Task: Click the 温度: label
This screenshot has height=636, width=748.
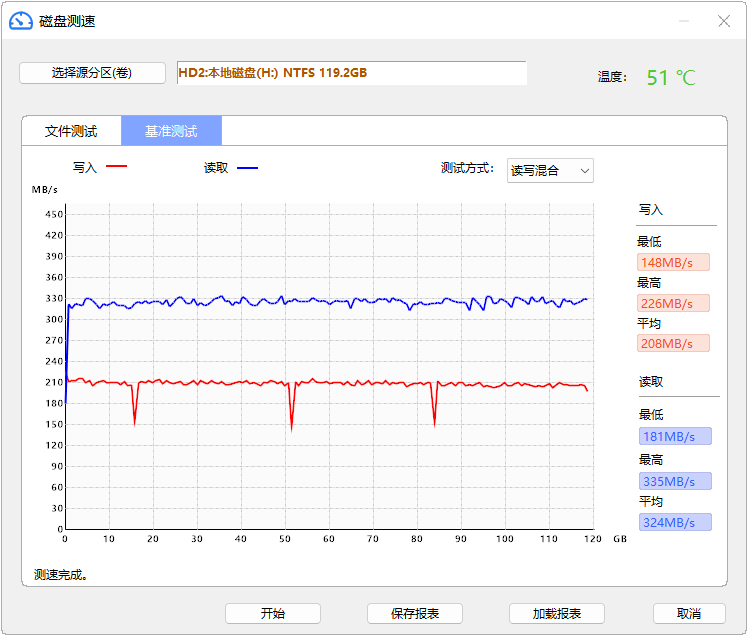Action: (612, 76)
